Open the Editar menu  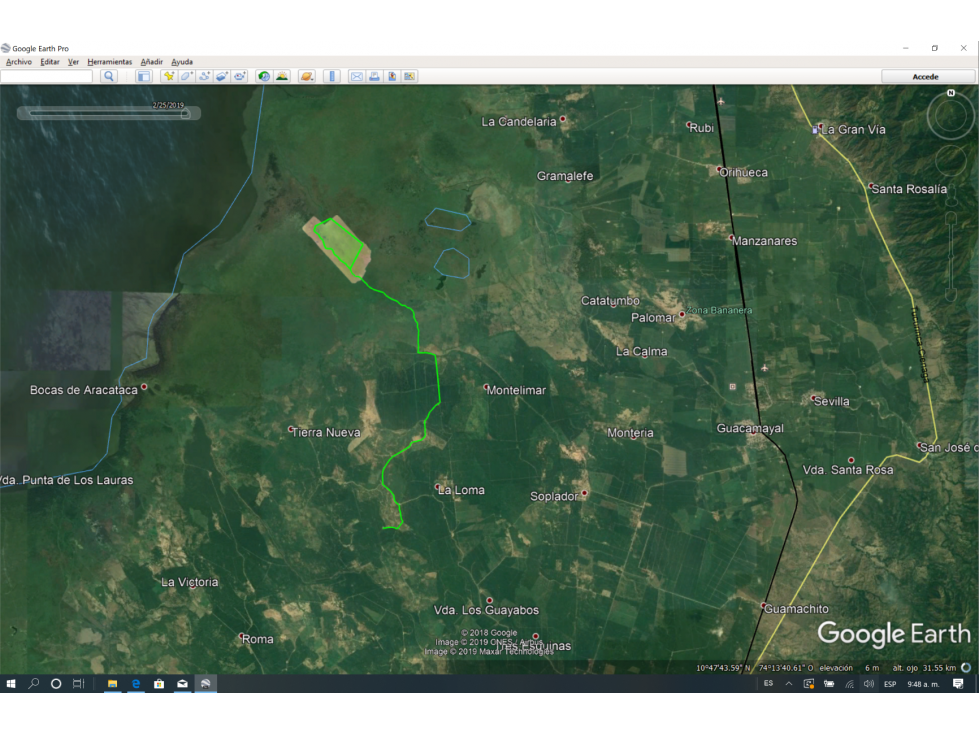click(x=50, y=62)
